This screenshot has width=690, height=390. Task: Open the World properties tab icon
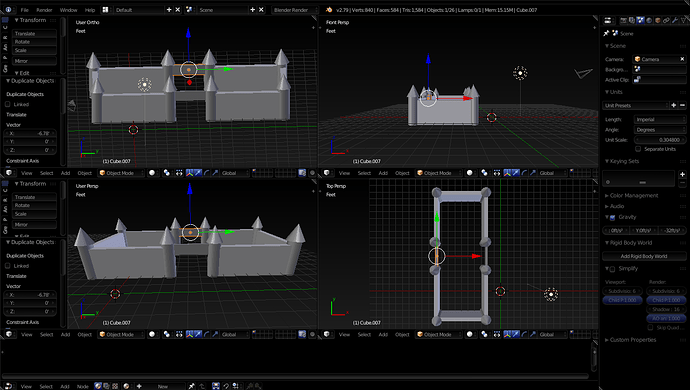[x=649, y=20]
